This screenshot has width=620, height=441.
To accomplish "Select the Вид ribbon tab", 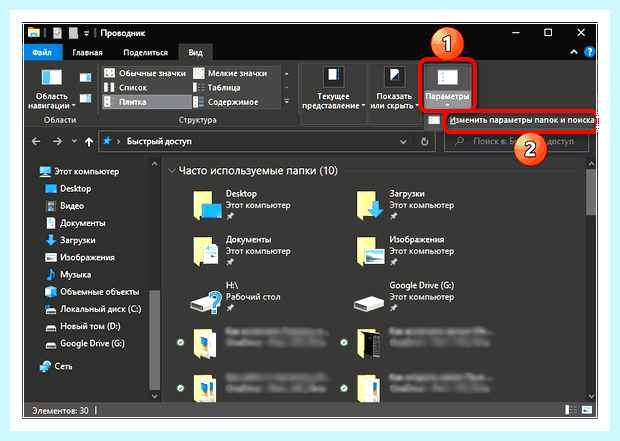I will [196, 53].
